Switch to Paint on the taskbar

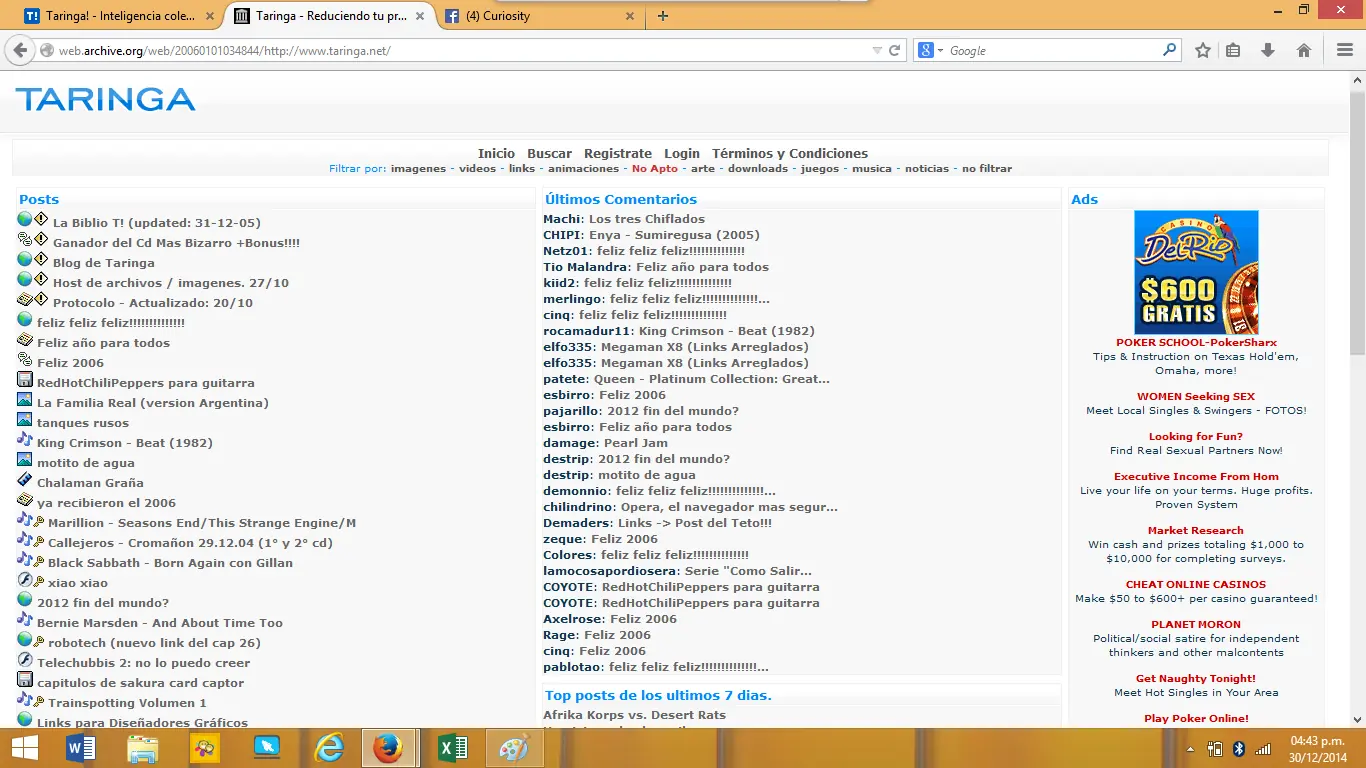pos(515,748)
